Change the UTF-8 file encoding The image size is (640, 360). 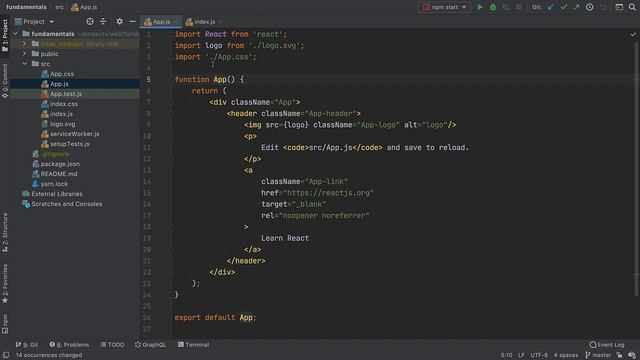pyautogui.click(x=539, y=355)
